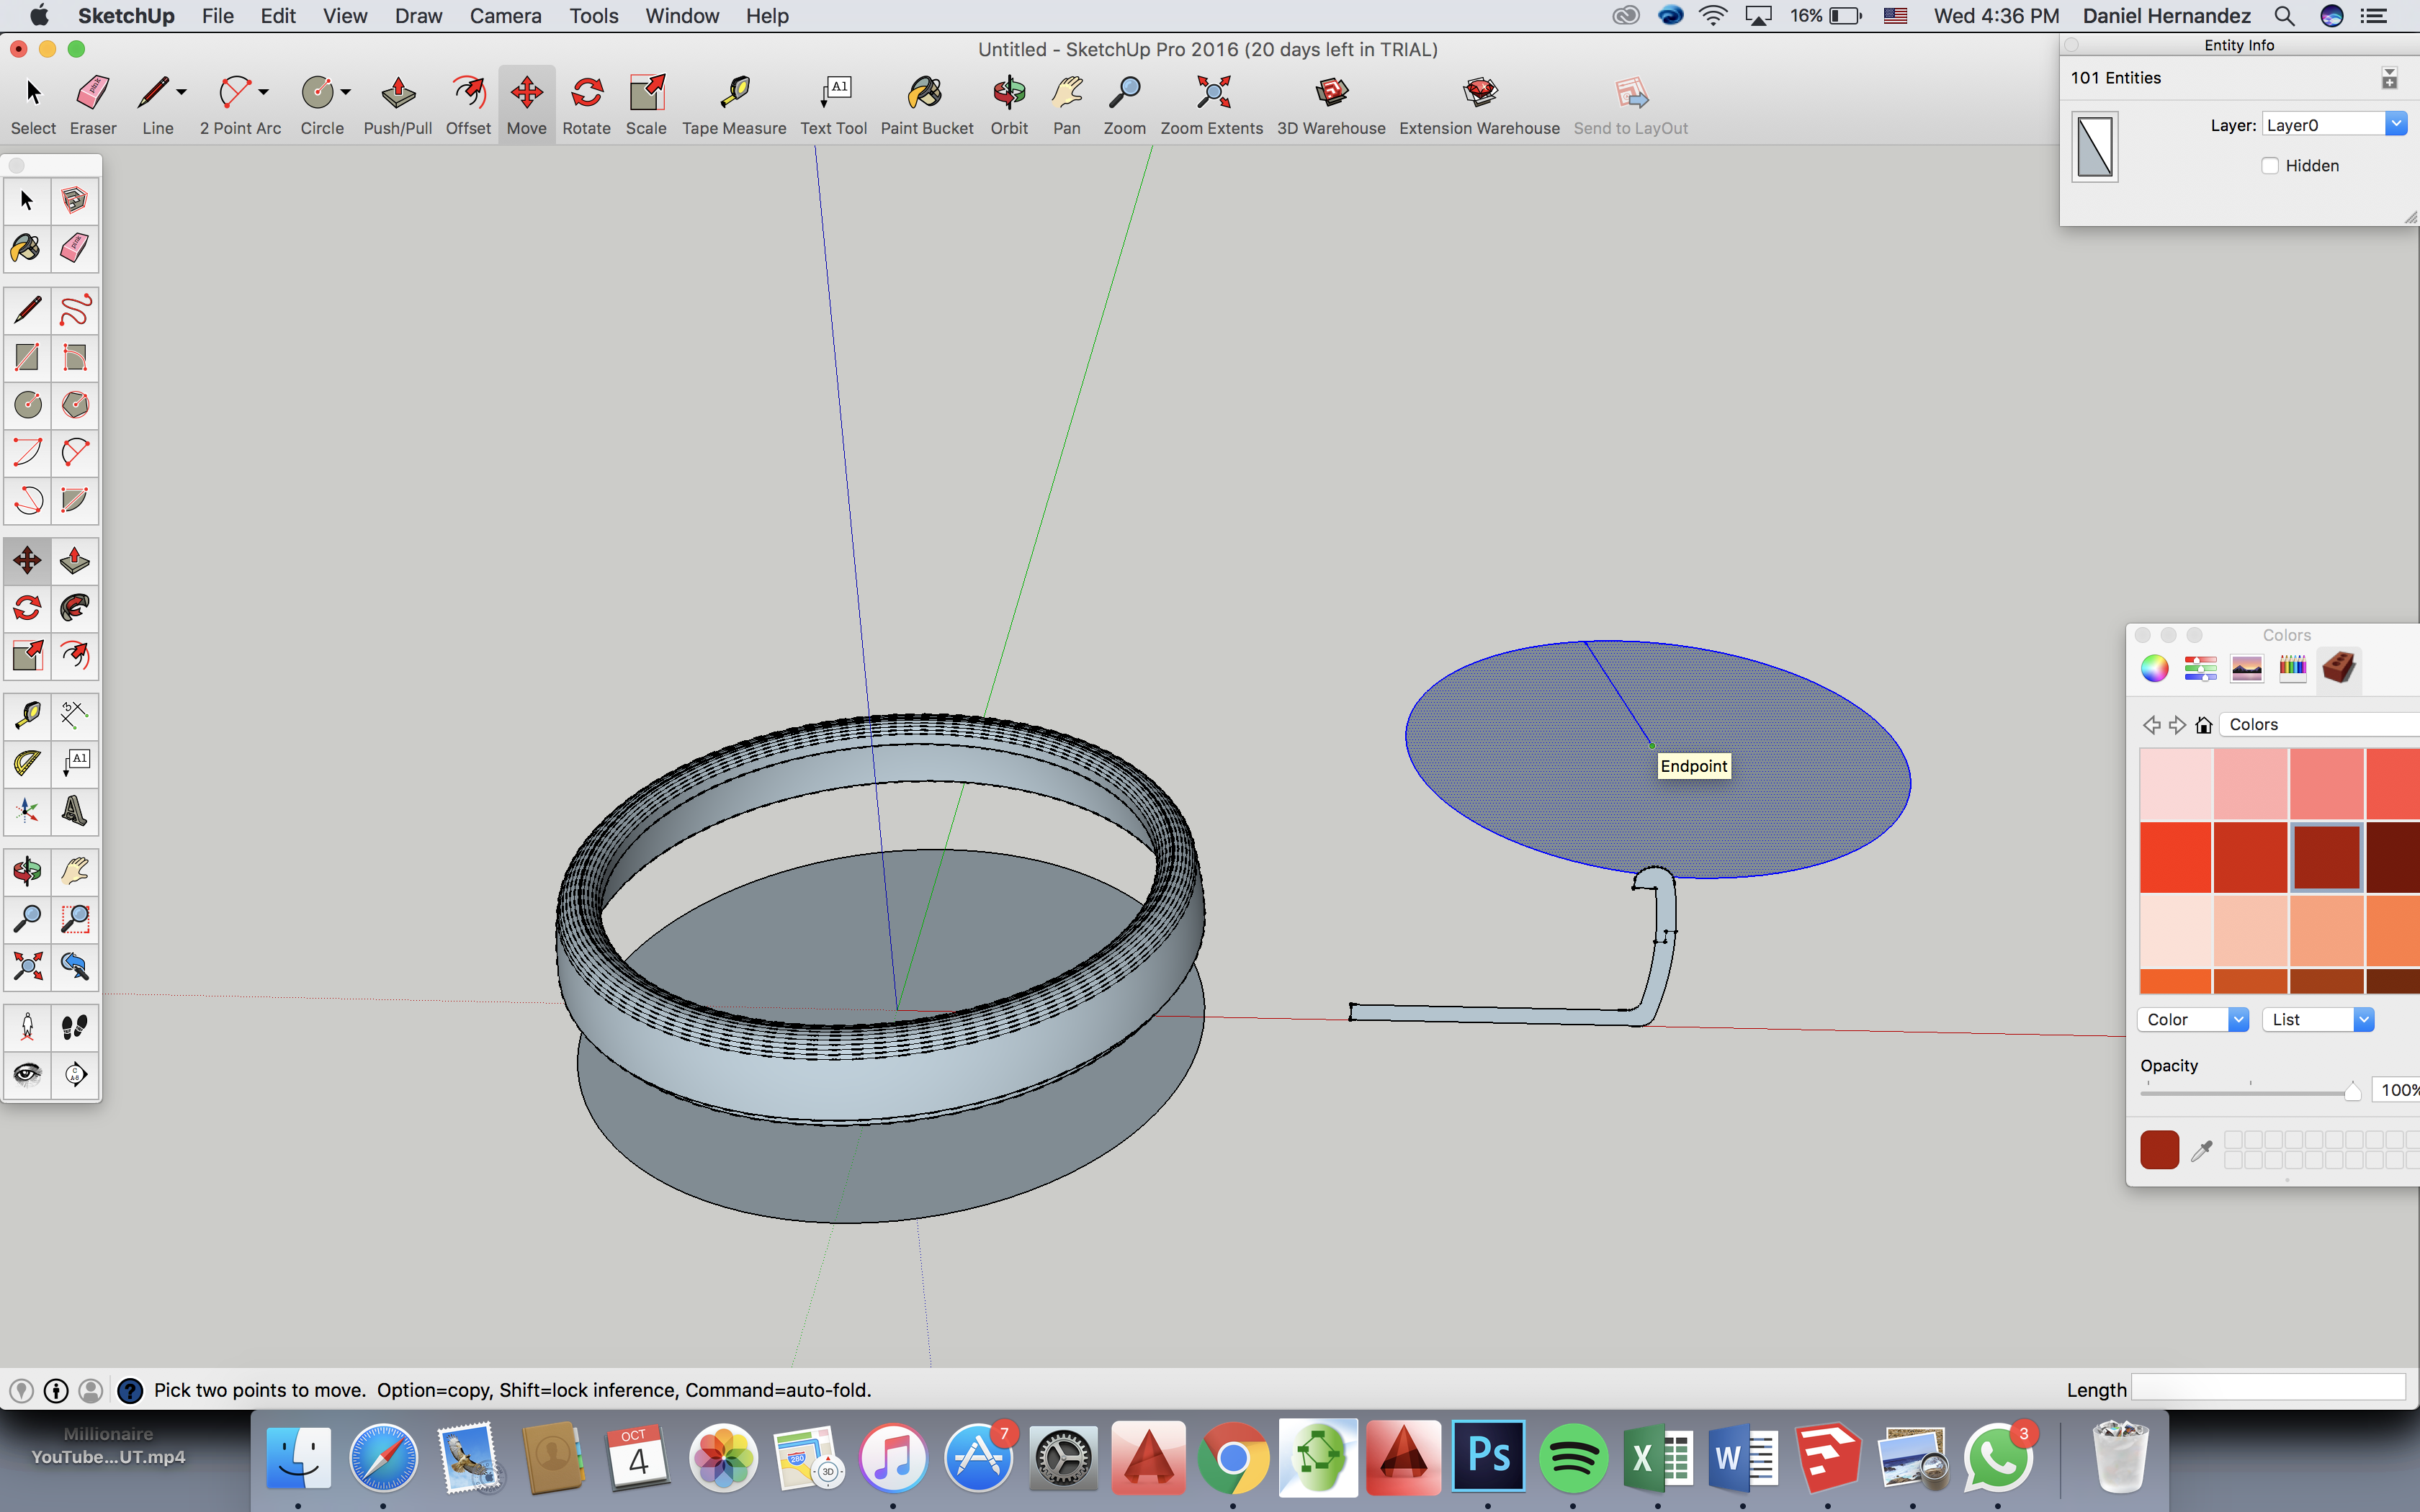Open Extension Warehouse
This screenshot has width=2420, height=1512.
click(1479, 105)
